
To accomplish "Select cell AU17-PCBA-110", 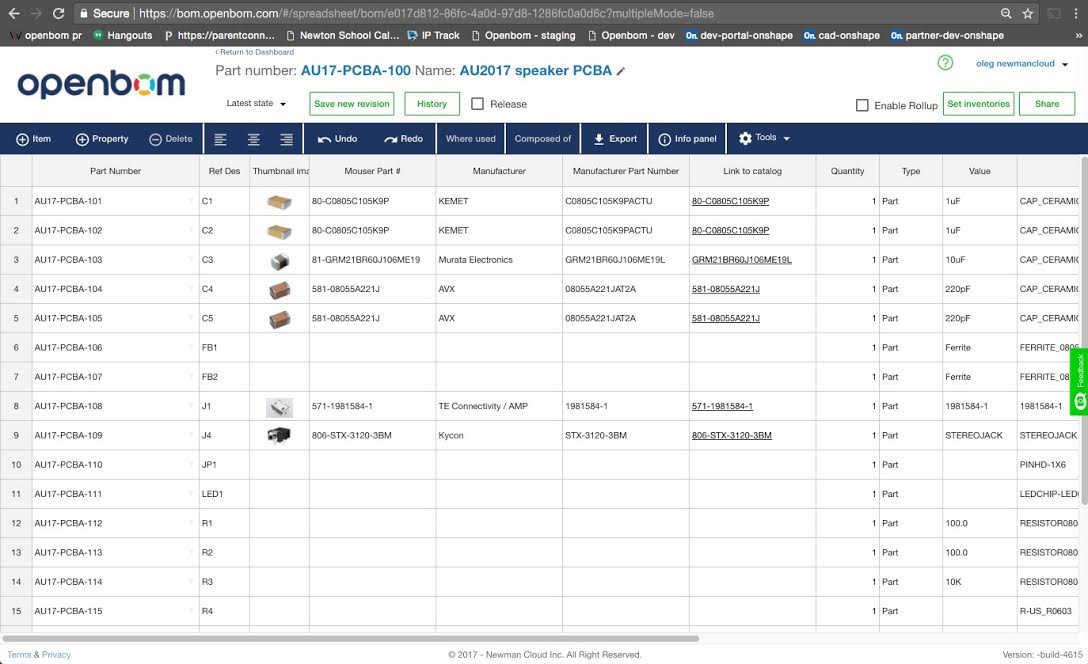I will [x=115, y=464].
